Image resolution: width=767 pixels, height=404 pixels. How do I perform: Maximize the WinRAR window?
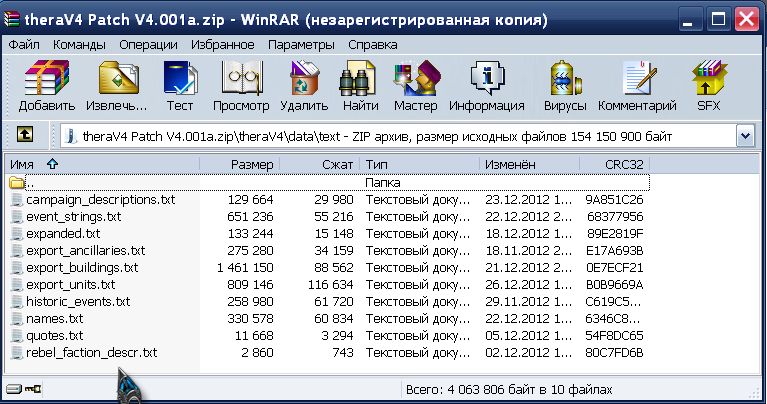(719, 20)
